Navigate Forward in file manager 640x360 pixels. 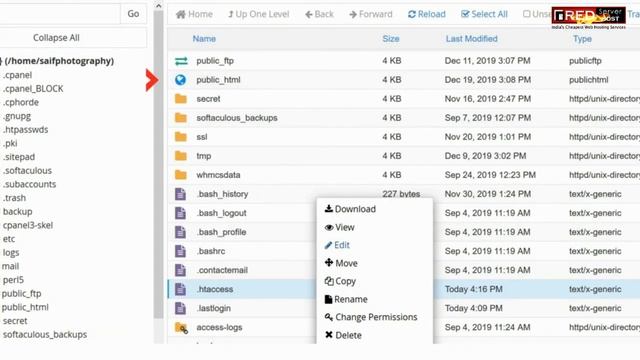coord(371,14)
